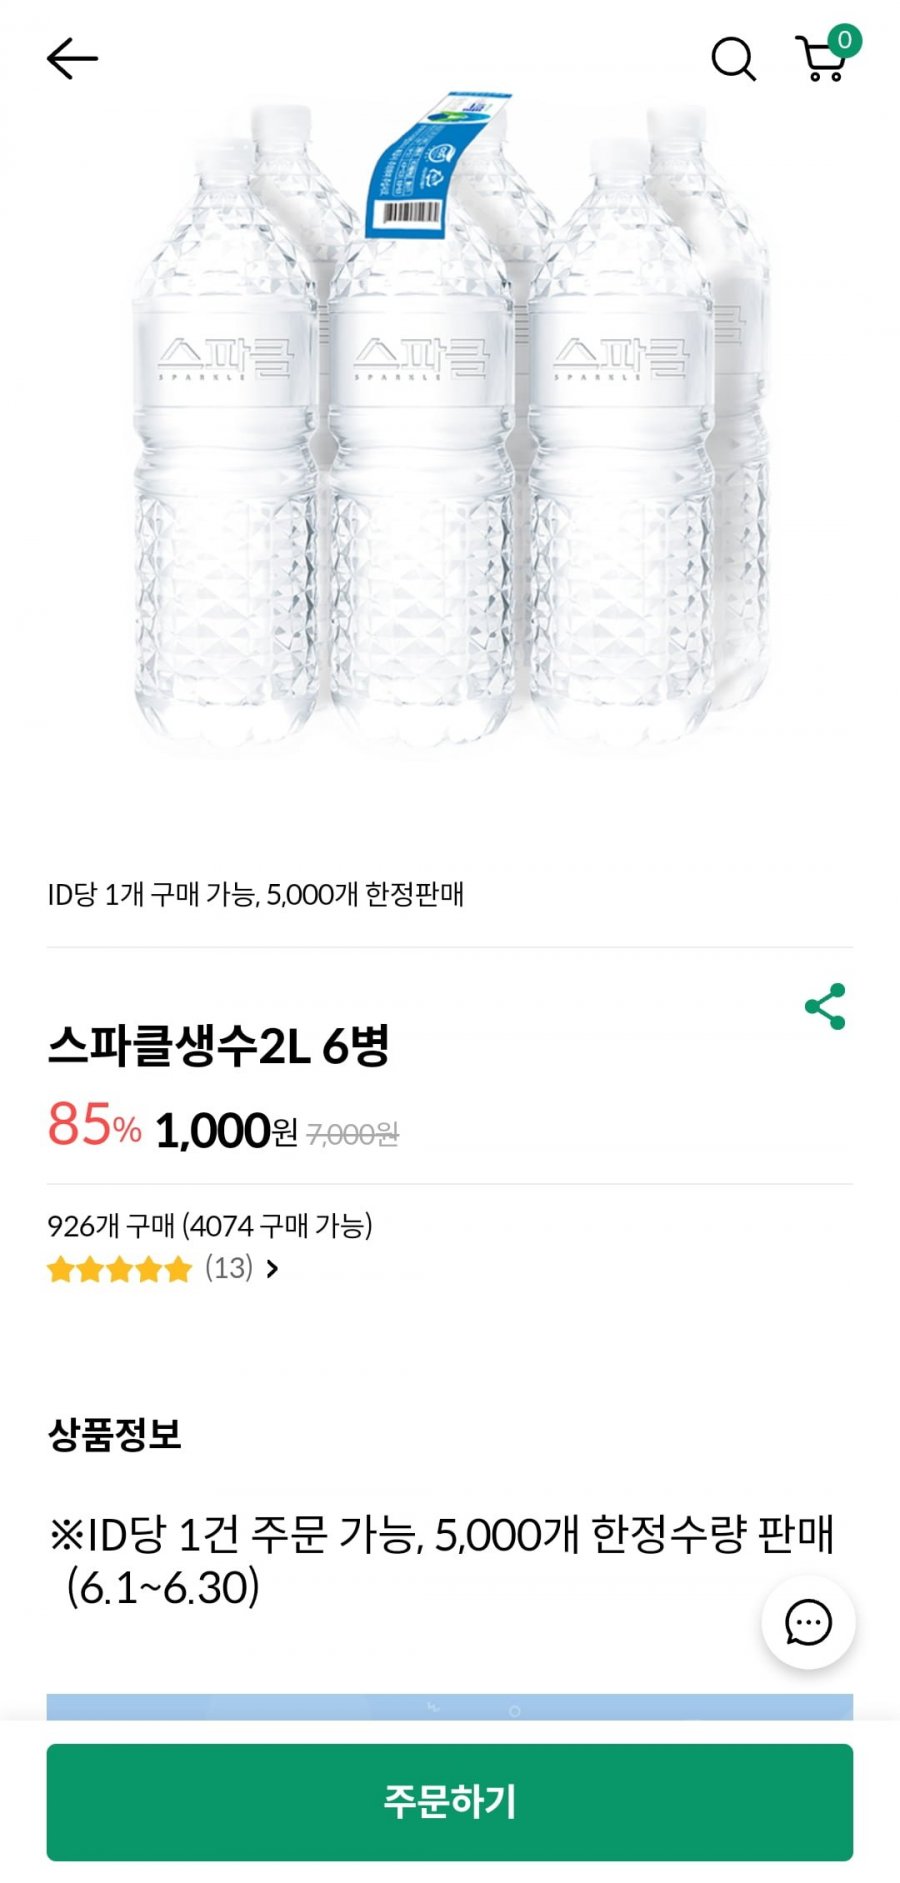The width and height of the screenshot is (900, 1883).
Task: Tap the blue banner above order button
Action: 450,1707
